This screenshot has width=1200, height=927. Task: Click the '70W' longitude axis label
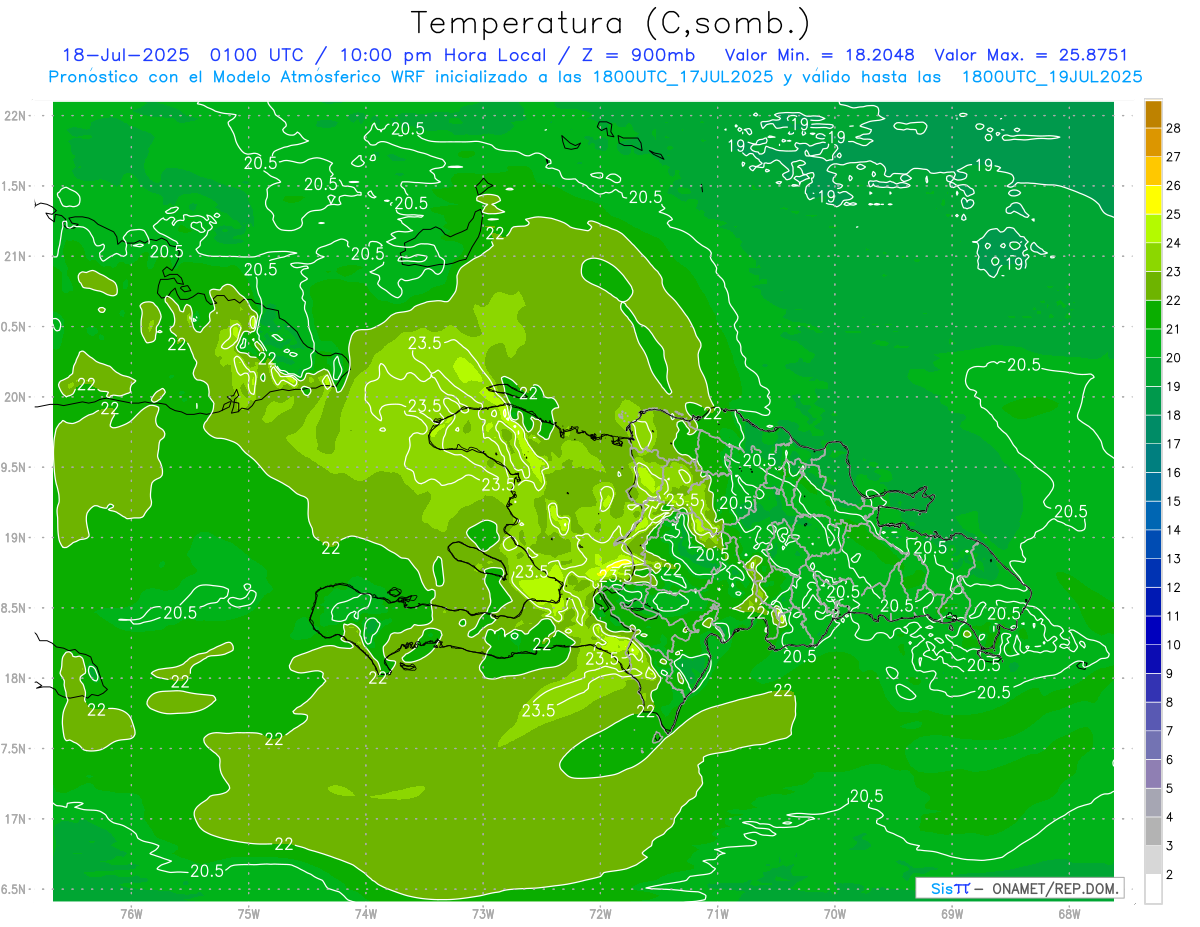tap(835, 913)
